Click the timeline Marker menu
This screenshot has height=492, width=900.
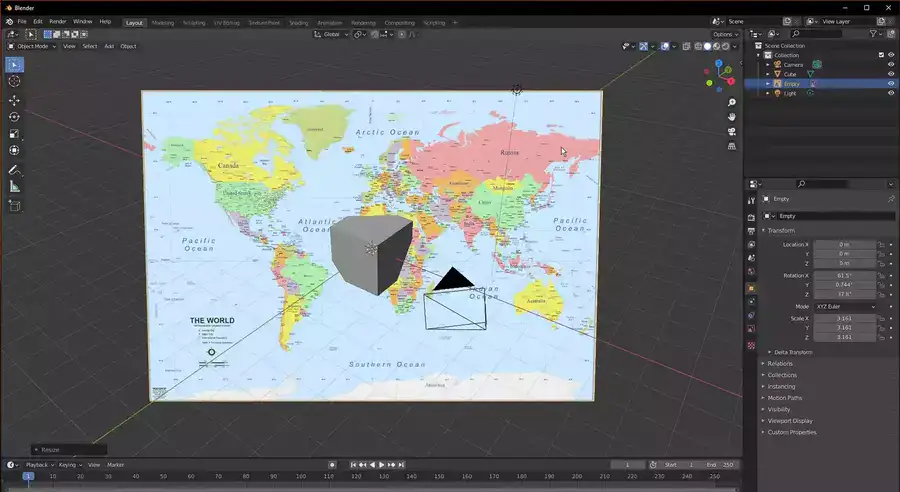pos(115,465)
